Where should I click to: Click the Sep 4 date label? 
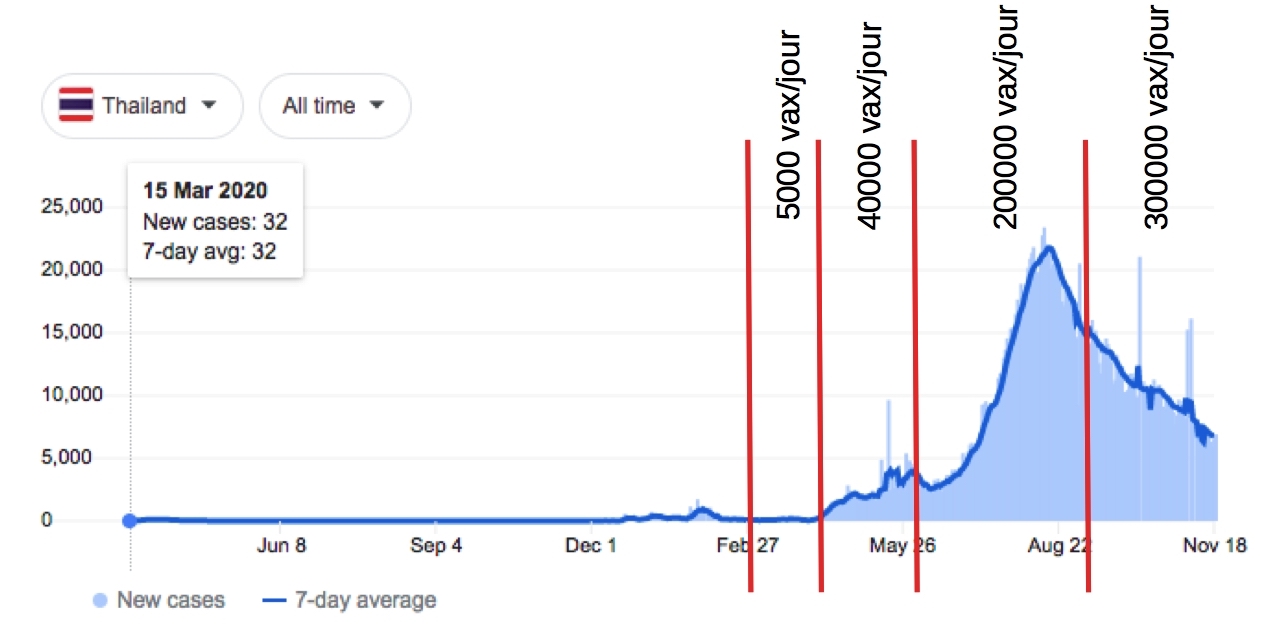tap(436, 546)
